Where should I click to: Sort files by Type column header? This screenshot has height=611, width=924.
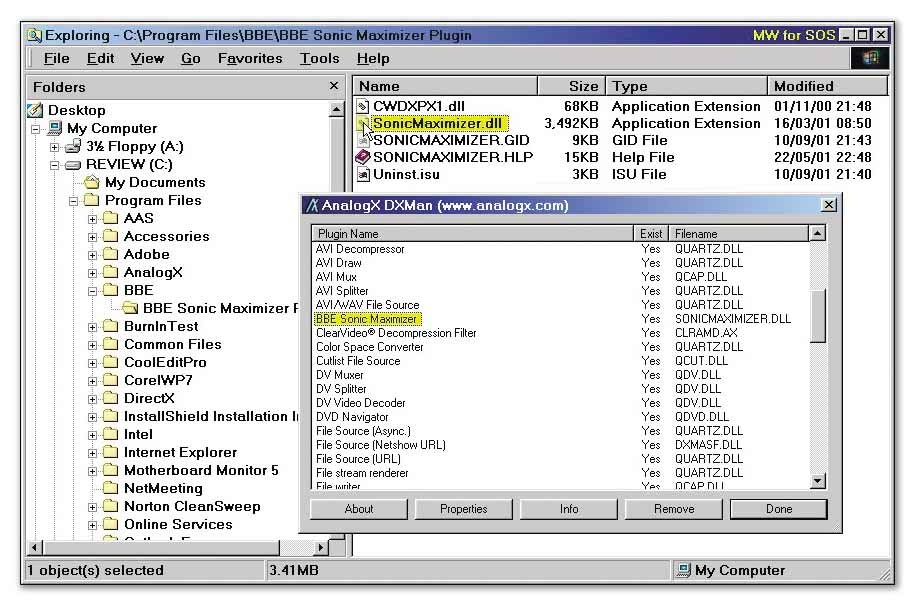(687, 86)
